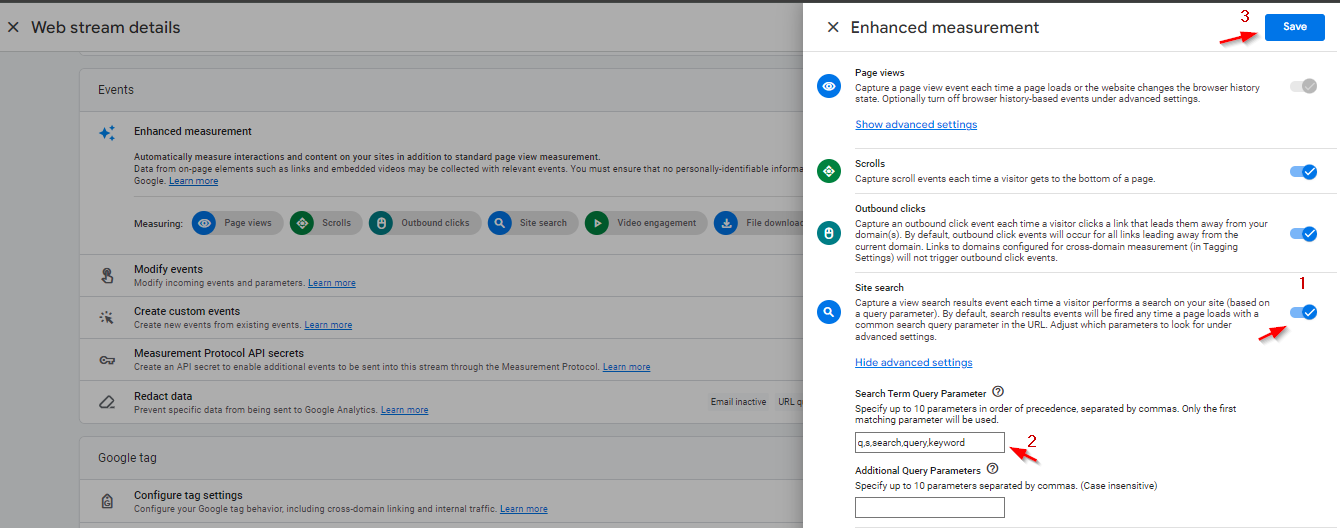Hide advanced settings for Site search
This screenshot has width=1340, height=528.
[x=913, y=362]
